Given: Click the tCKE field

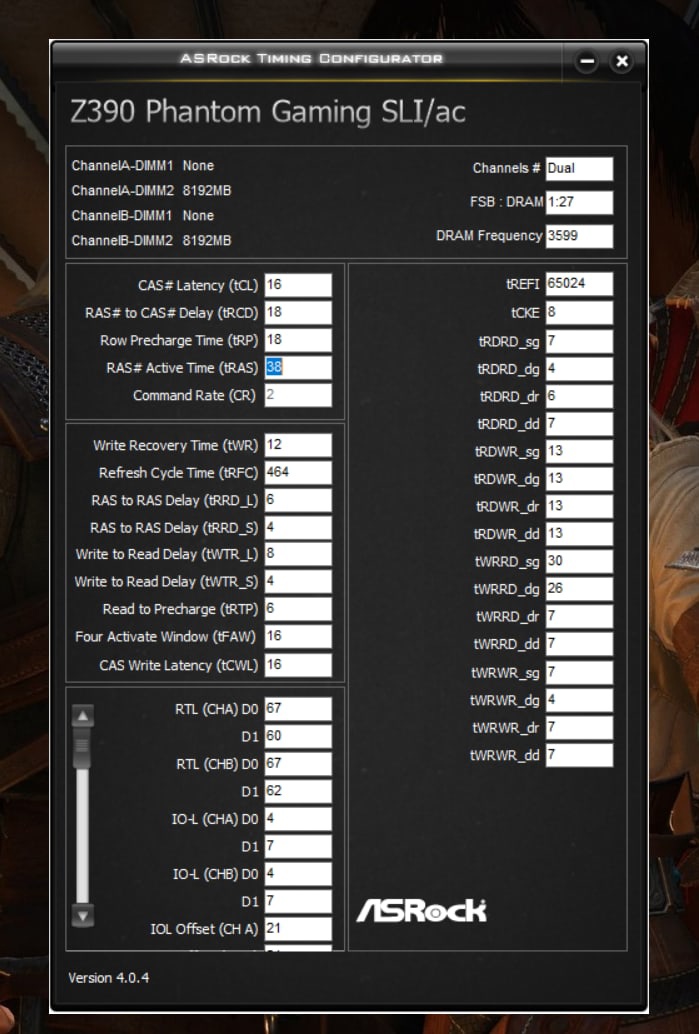Looking at the screenshot, I should [579, 313].
